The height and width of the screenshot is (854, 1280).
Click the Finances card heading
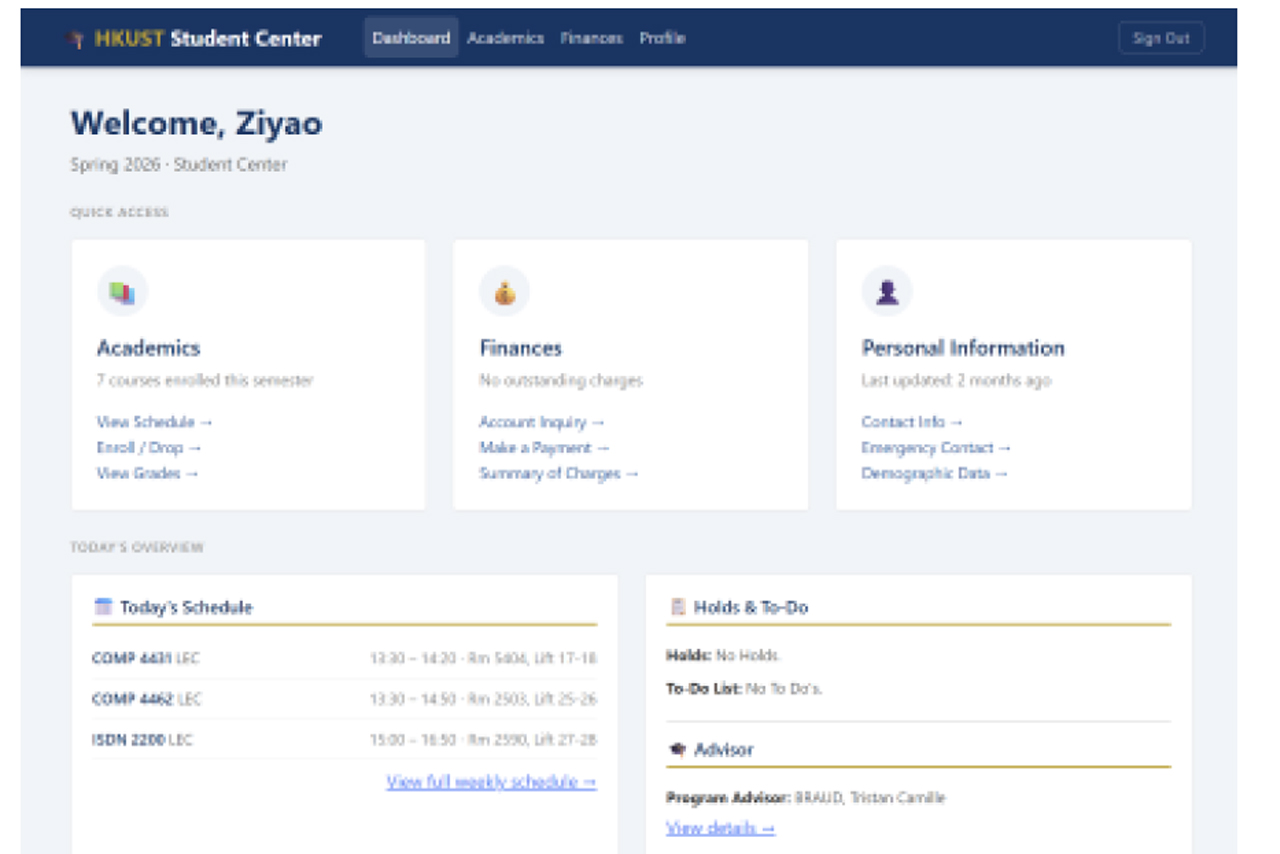(521, 348)
